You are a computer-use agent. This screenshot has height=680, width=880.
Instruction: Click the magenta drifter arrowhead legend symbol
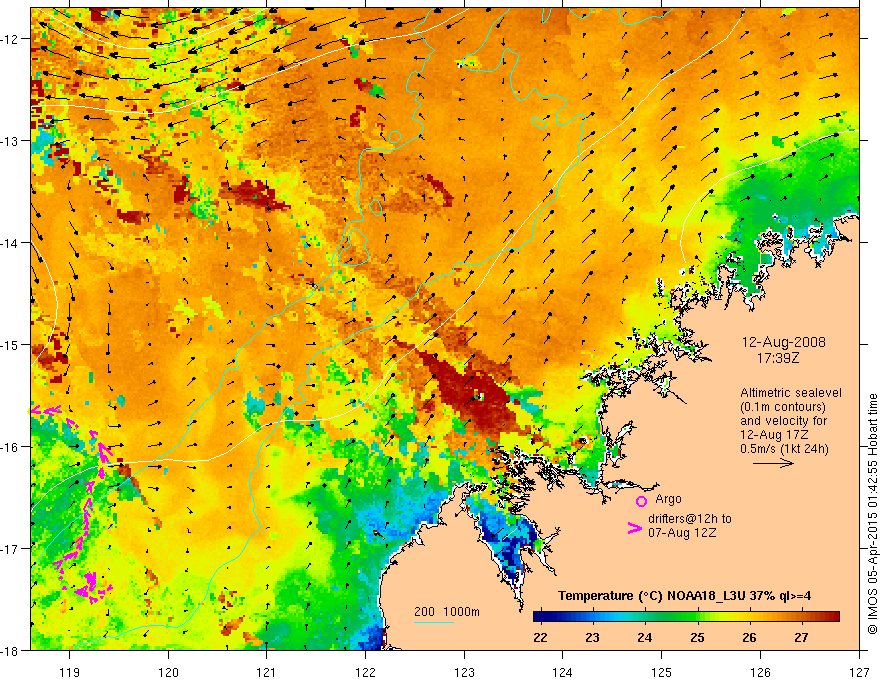635,528
